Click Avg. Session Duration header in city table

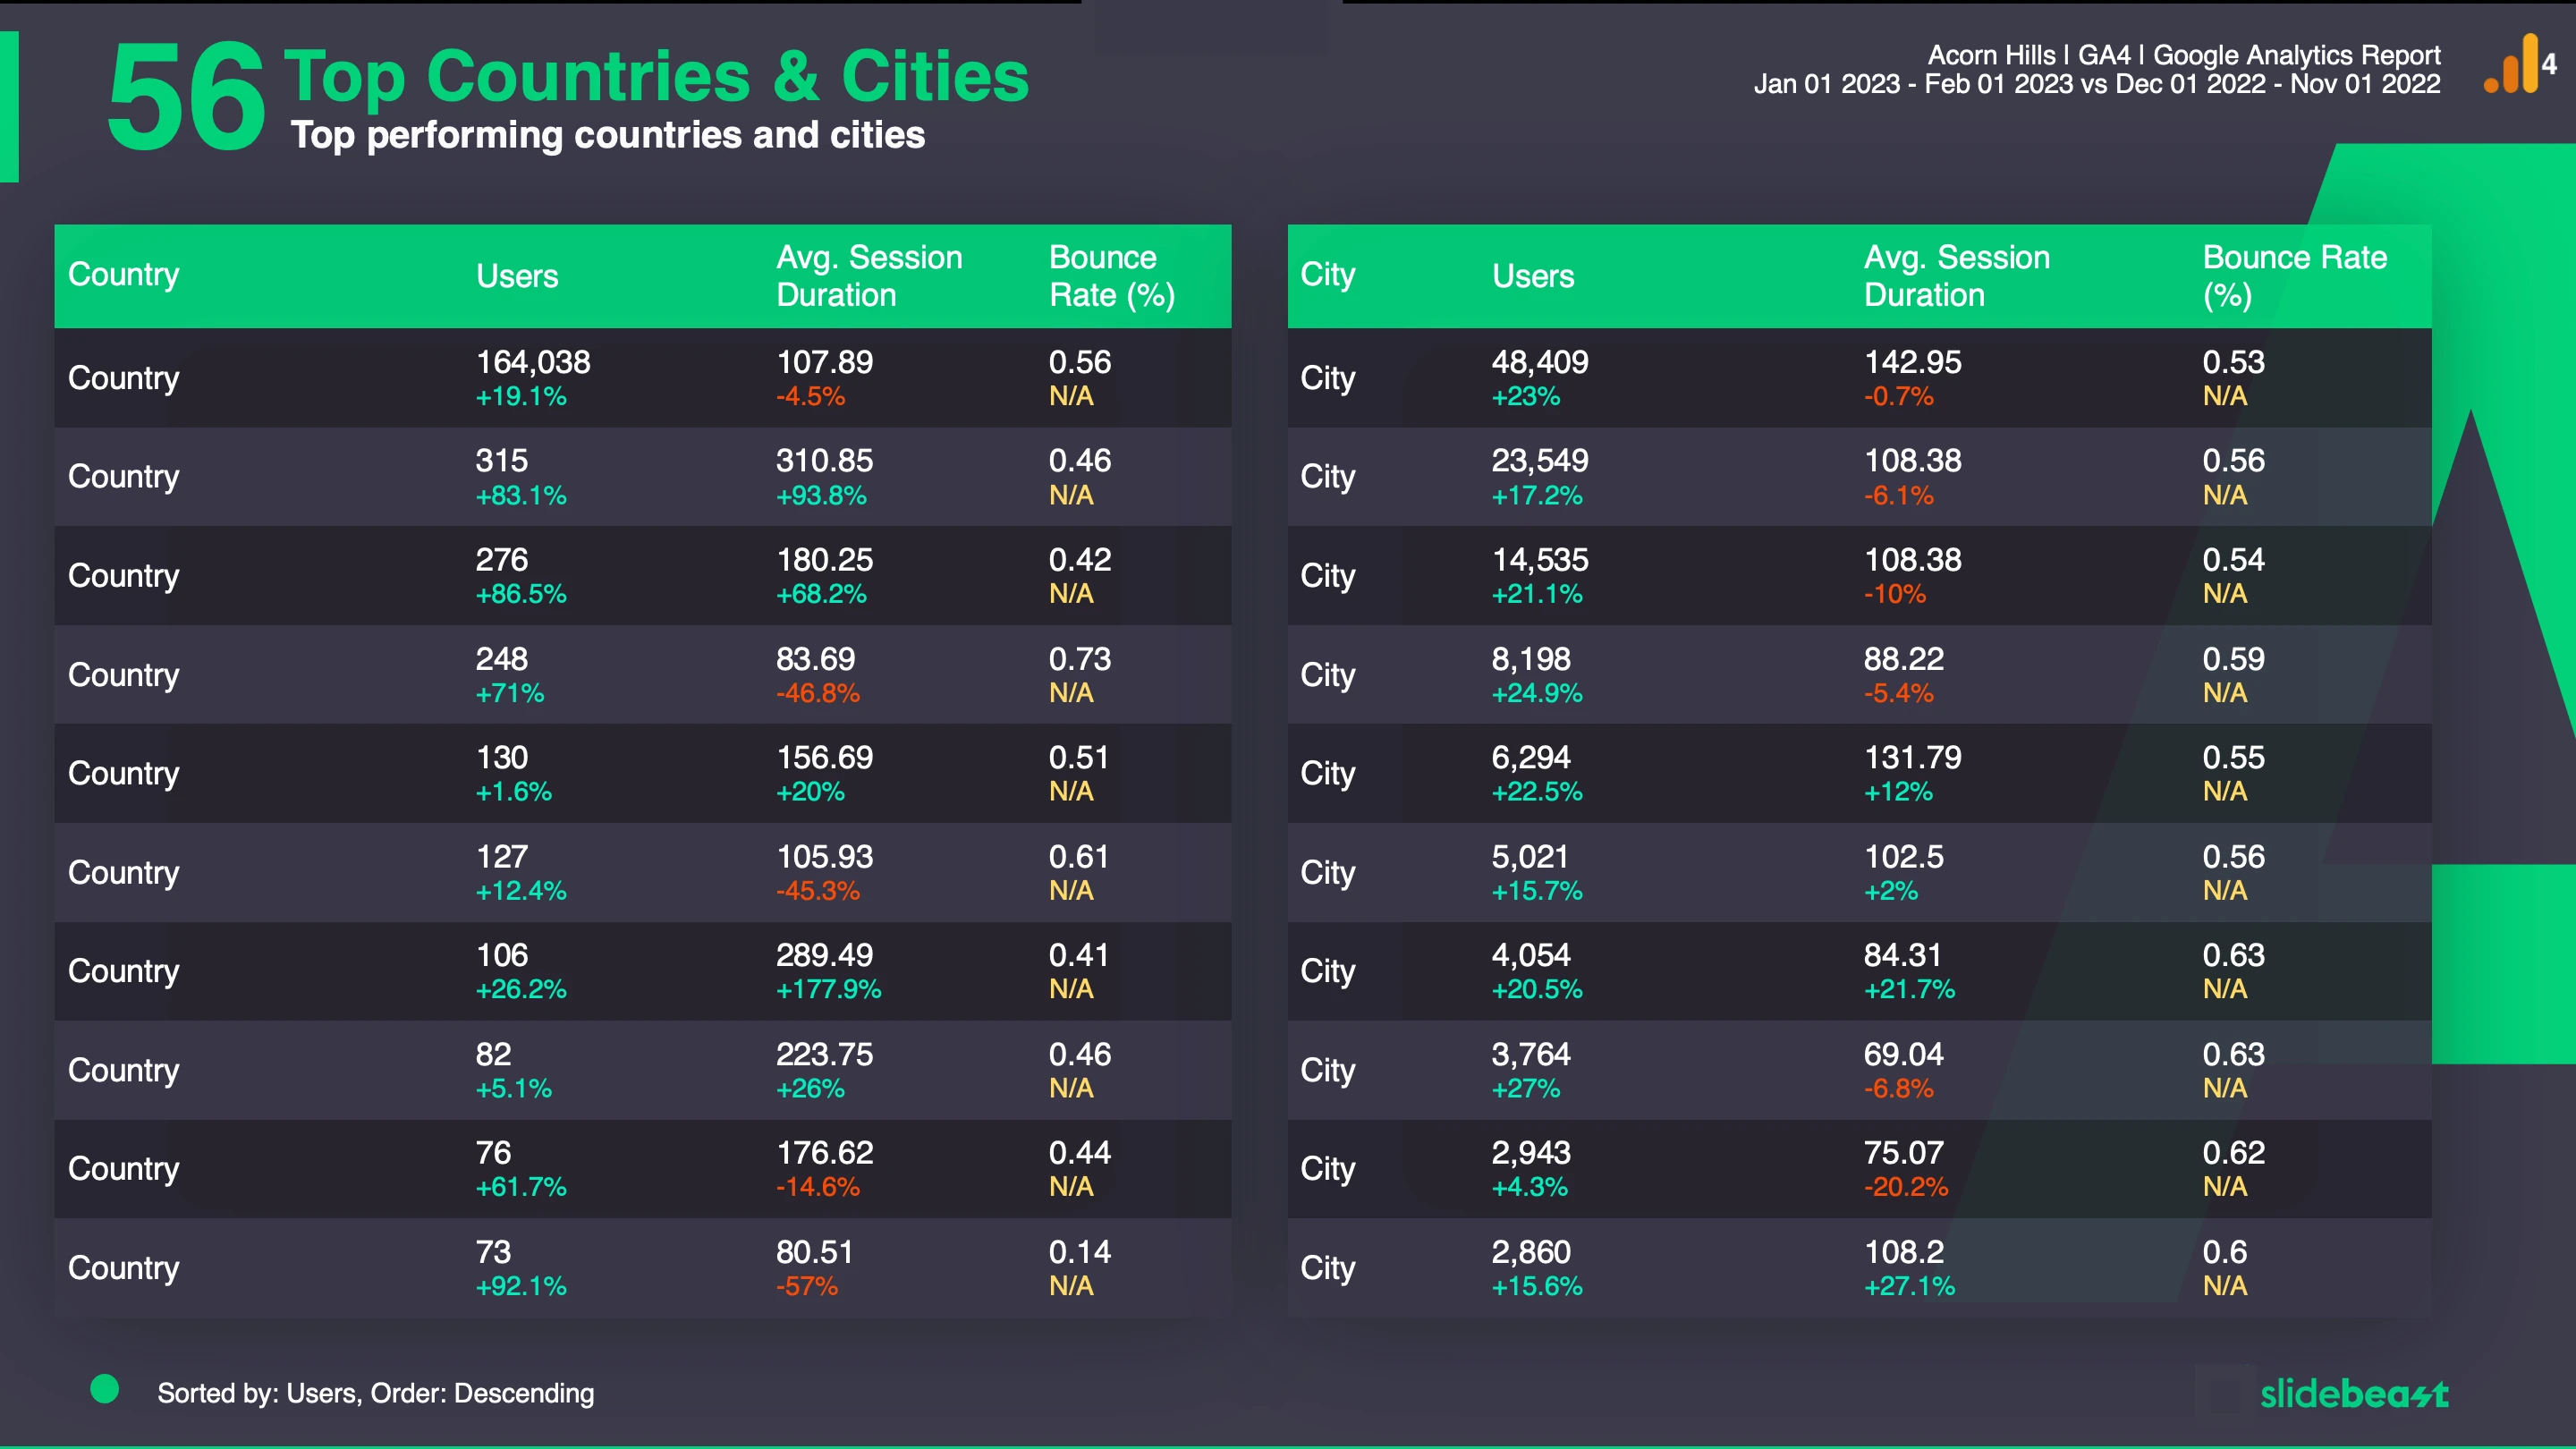coord(1957,276)
